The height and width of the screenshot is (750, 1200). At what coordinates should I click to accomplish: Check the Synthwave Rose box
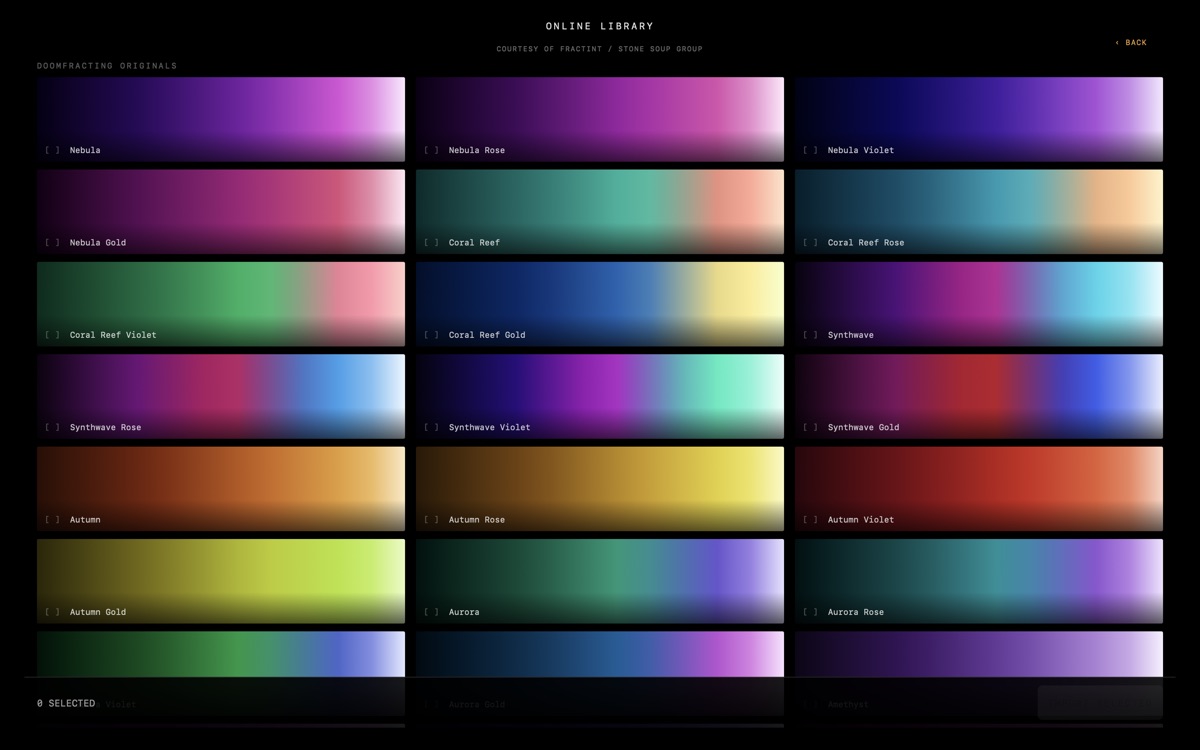(x=52, y=428)
